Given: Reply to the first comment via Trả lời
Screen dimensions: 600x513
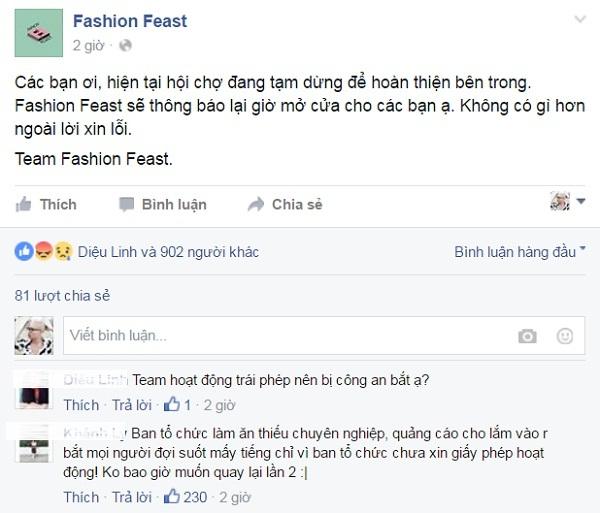Looking at the screenshot, I should pyautogui.click(x=131, y=405).
